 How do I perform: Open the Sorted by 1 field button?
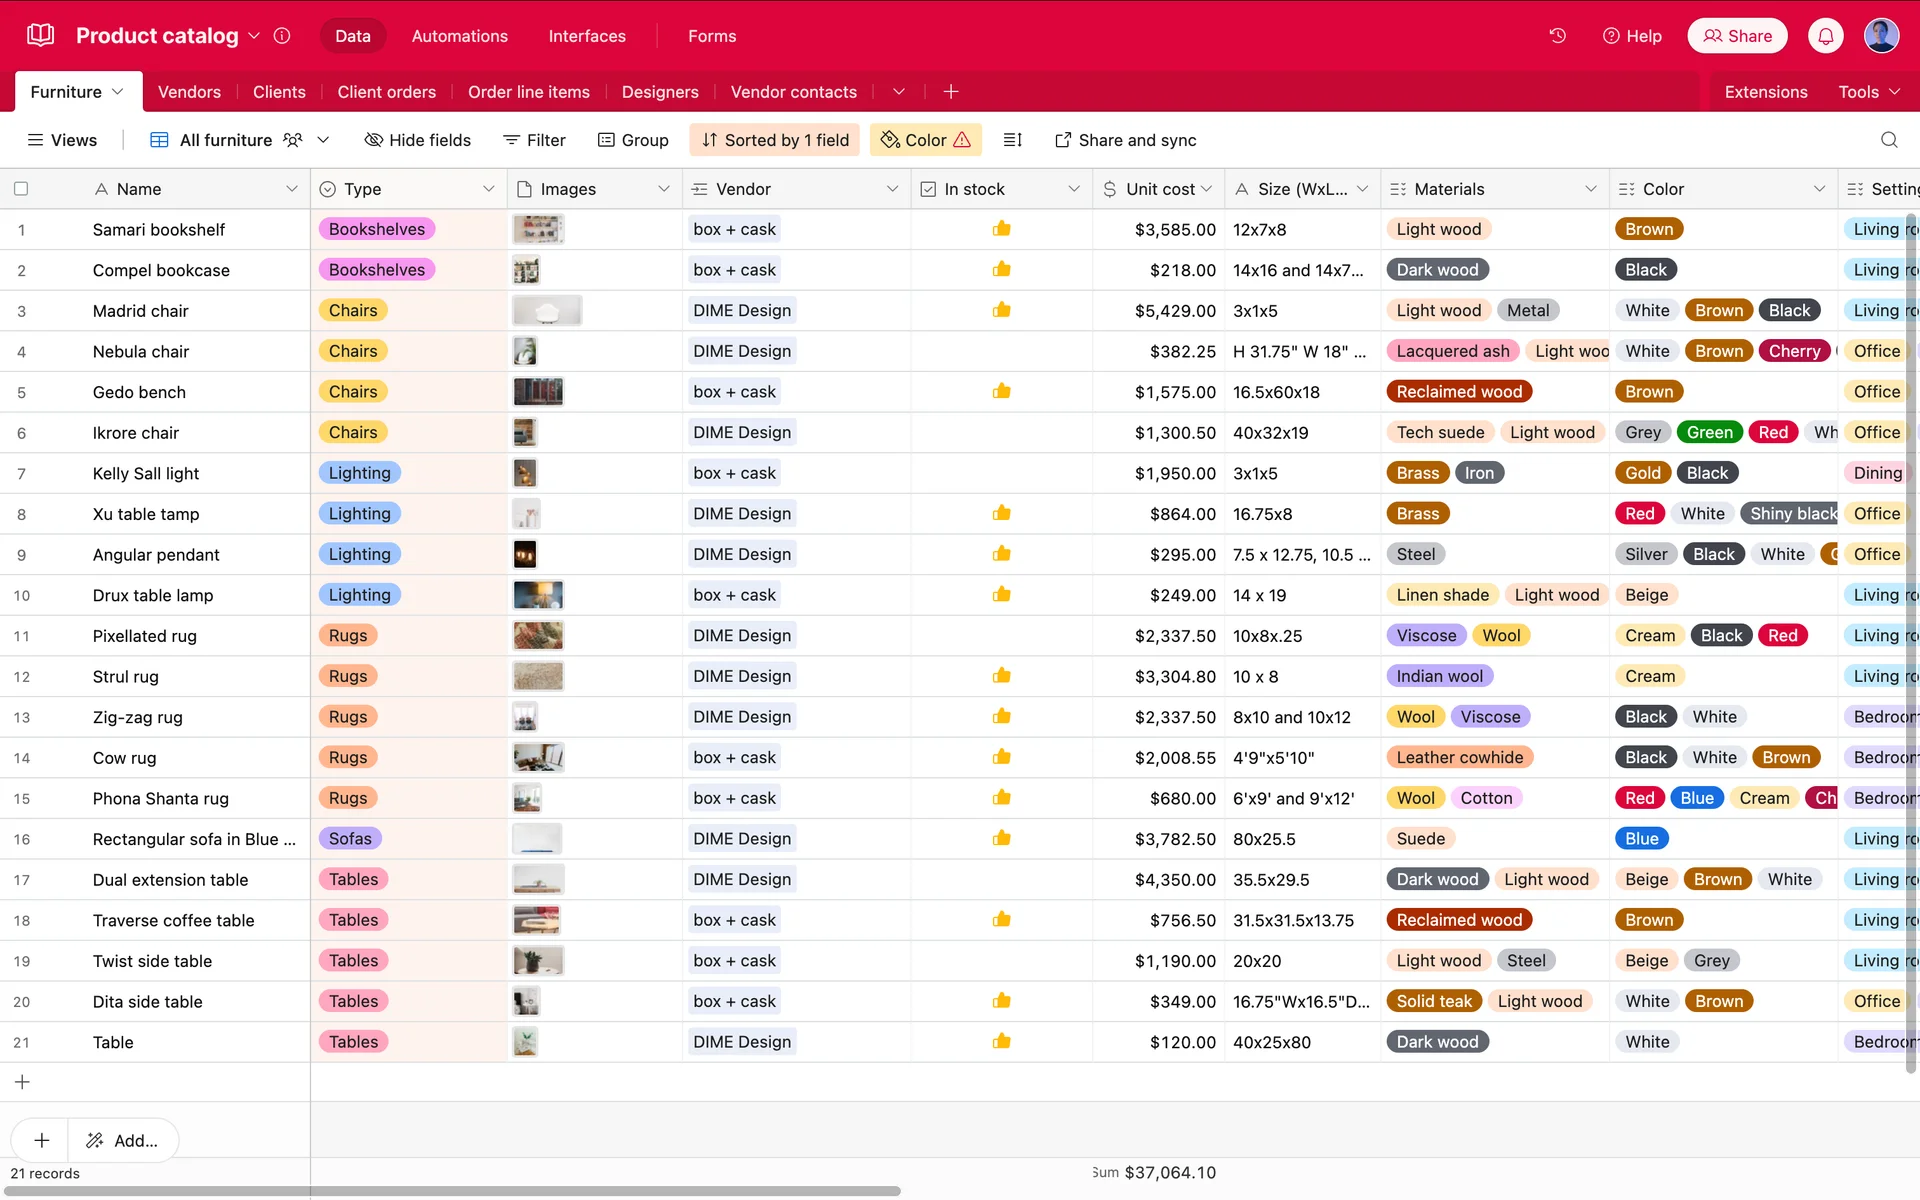click(775, 140)
